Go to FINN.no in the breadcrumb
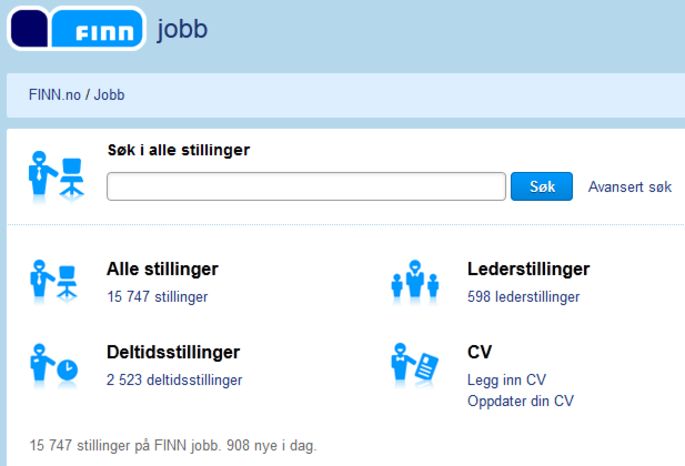 pyautogui.click(x=55, y=95)
